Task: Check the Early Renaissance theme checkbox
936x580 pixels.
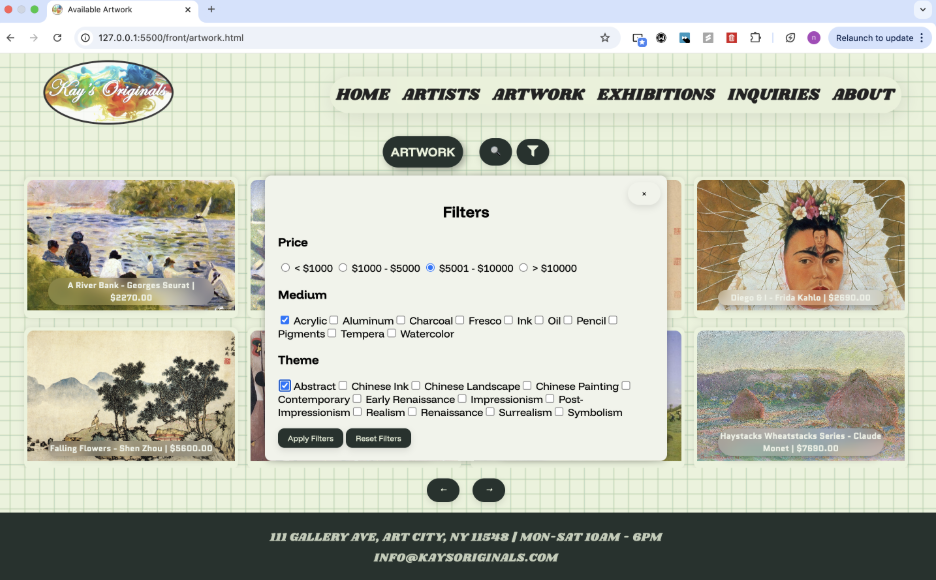Action: click(357, 399)
